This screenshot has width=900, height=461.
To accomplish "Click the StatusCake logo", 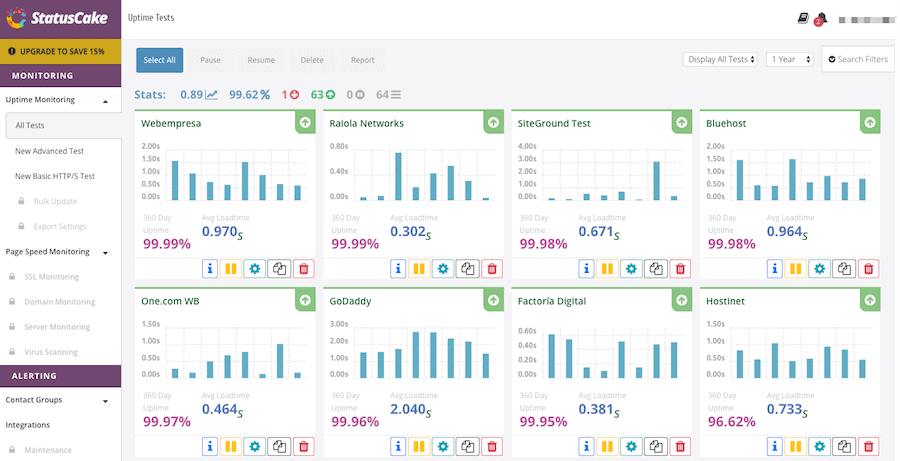I will (57, 18).
